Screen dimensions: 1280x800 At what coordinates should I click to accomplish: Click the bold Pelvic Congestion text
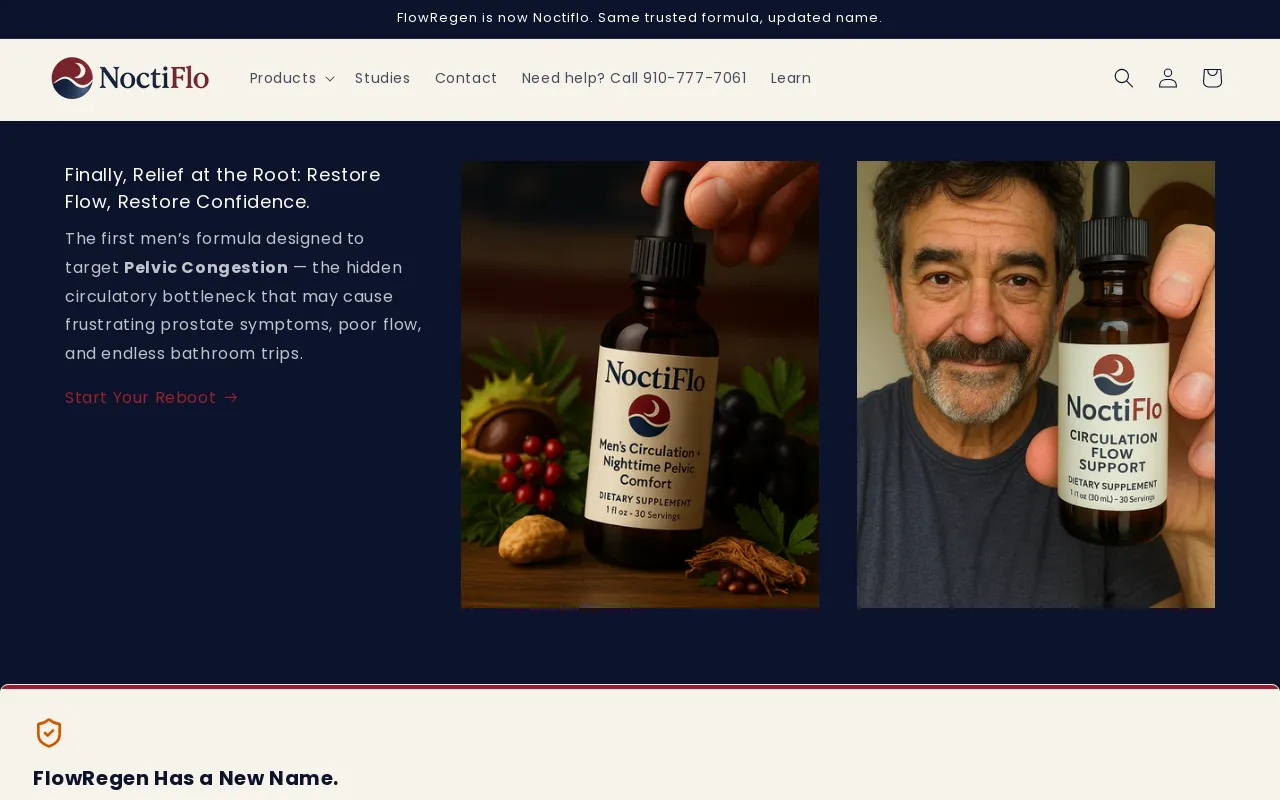206,267
